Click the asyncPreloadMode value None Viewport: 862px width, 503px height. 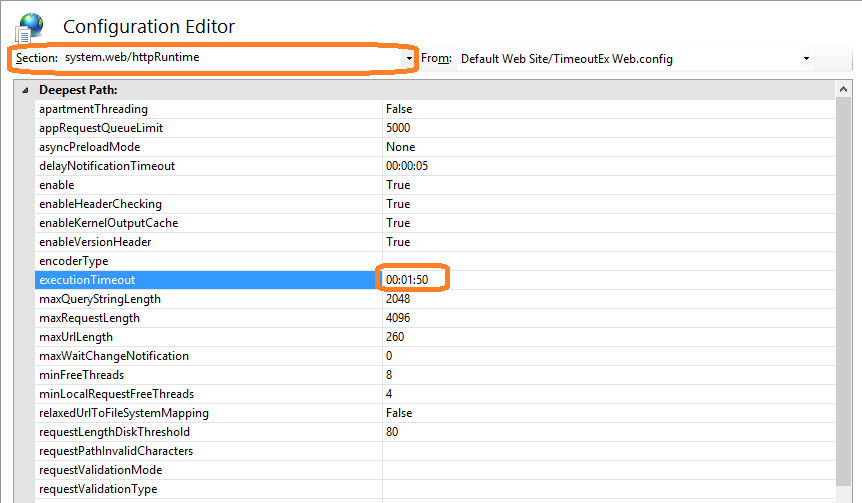point(400,147)
